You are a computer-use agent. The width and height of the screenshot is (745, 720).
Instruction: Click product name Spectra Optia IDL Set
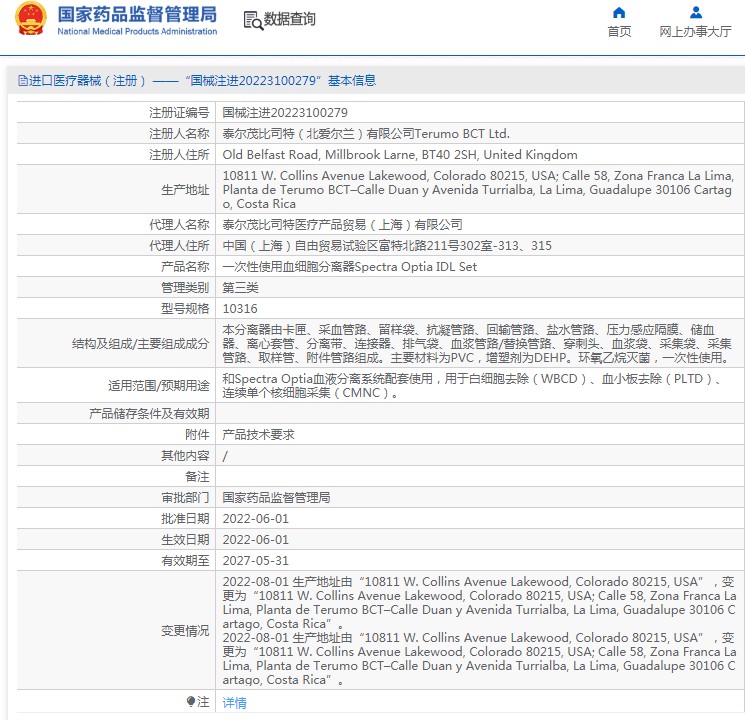[x=349, y=266]
